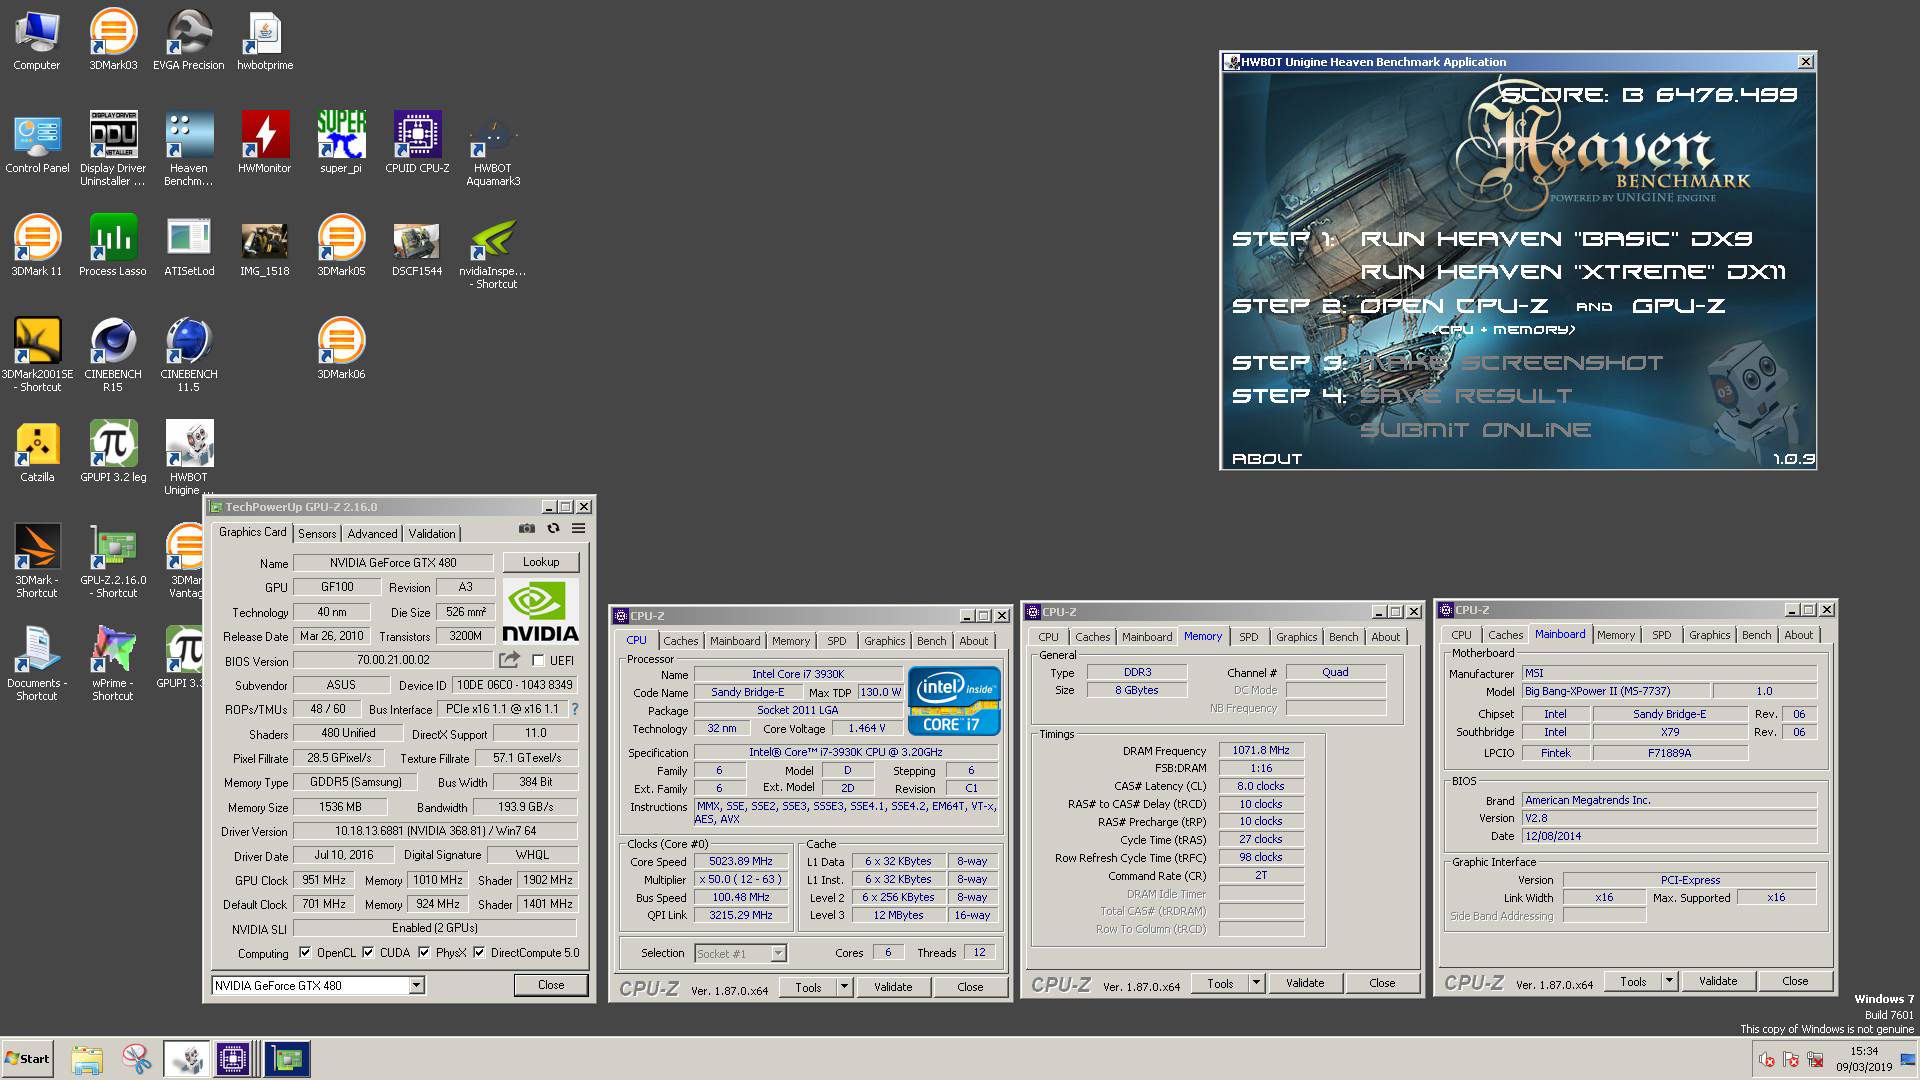Switch to Advanced tab in GPU-Z
The width and height of the screenshot is (1920, 1080).
[x=372, y=534]
